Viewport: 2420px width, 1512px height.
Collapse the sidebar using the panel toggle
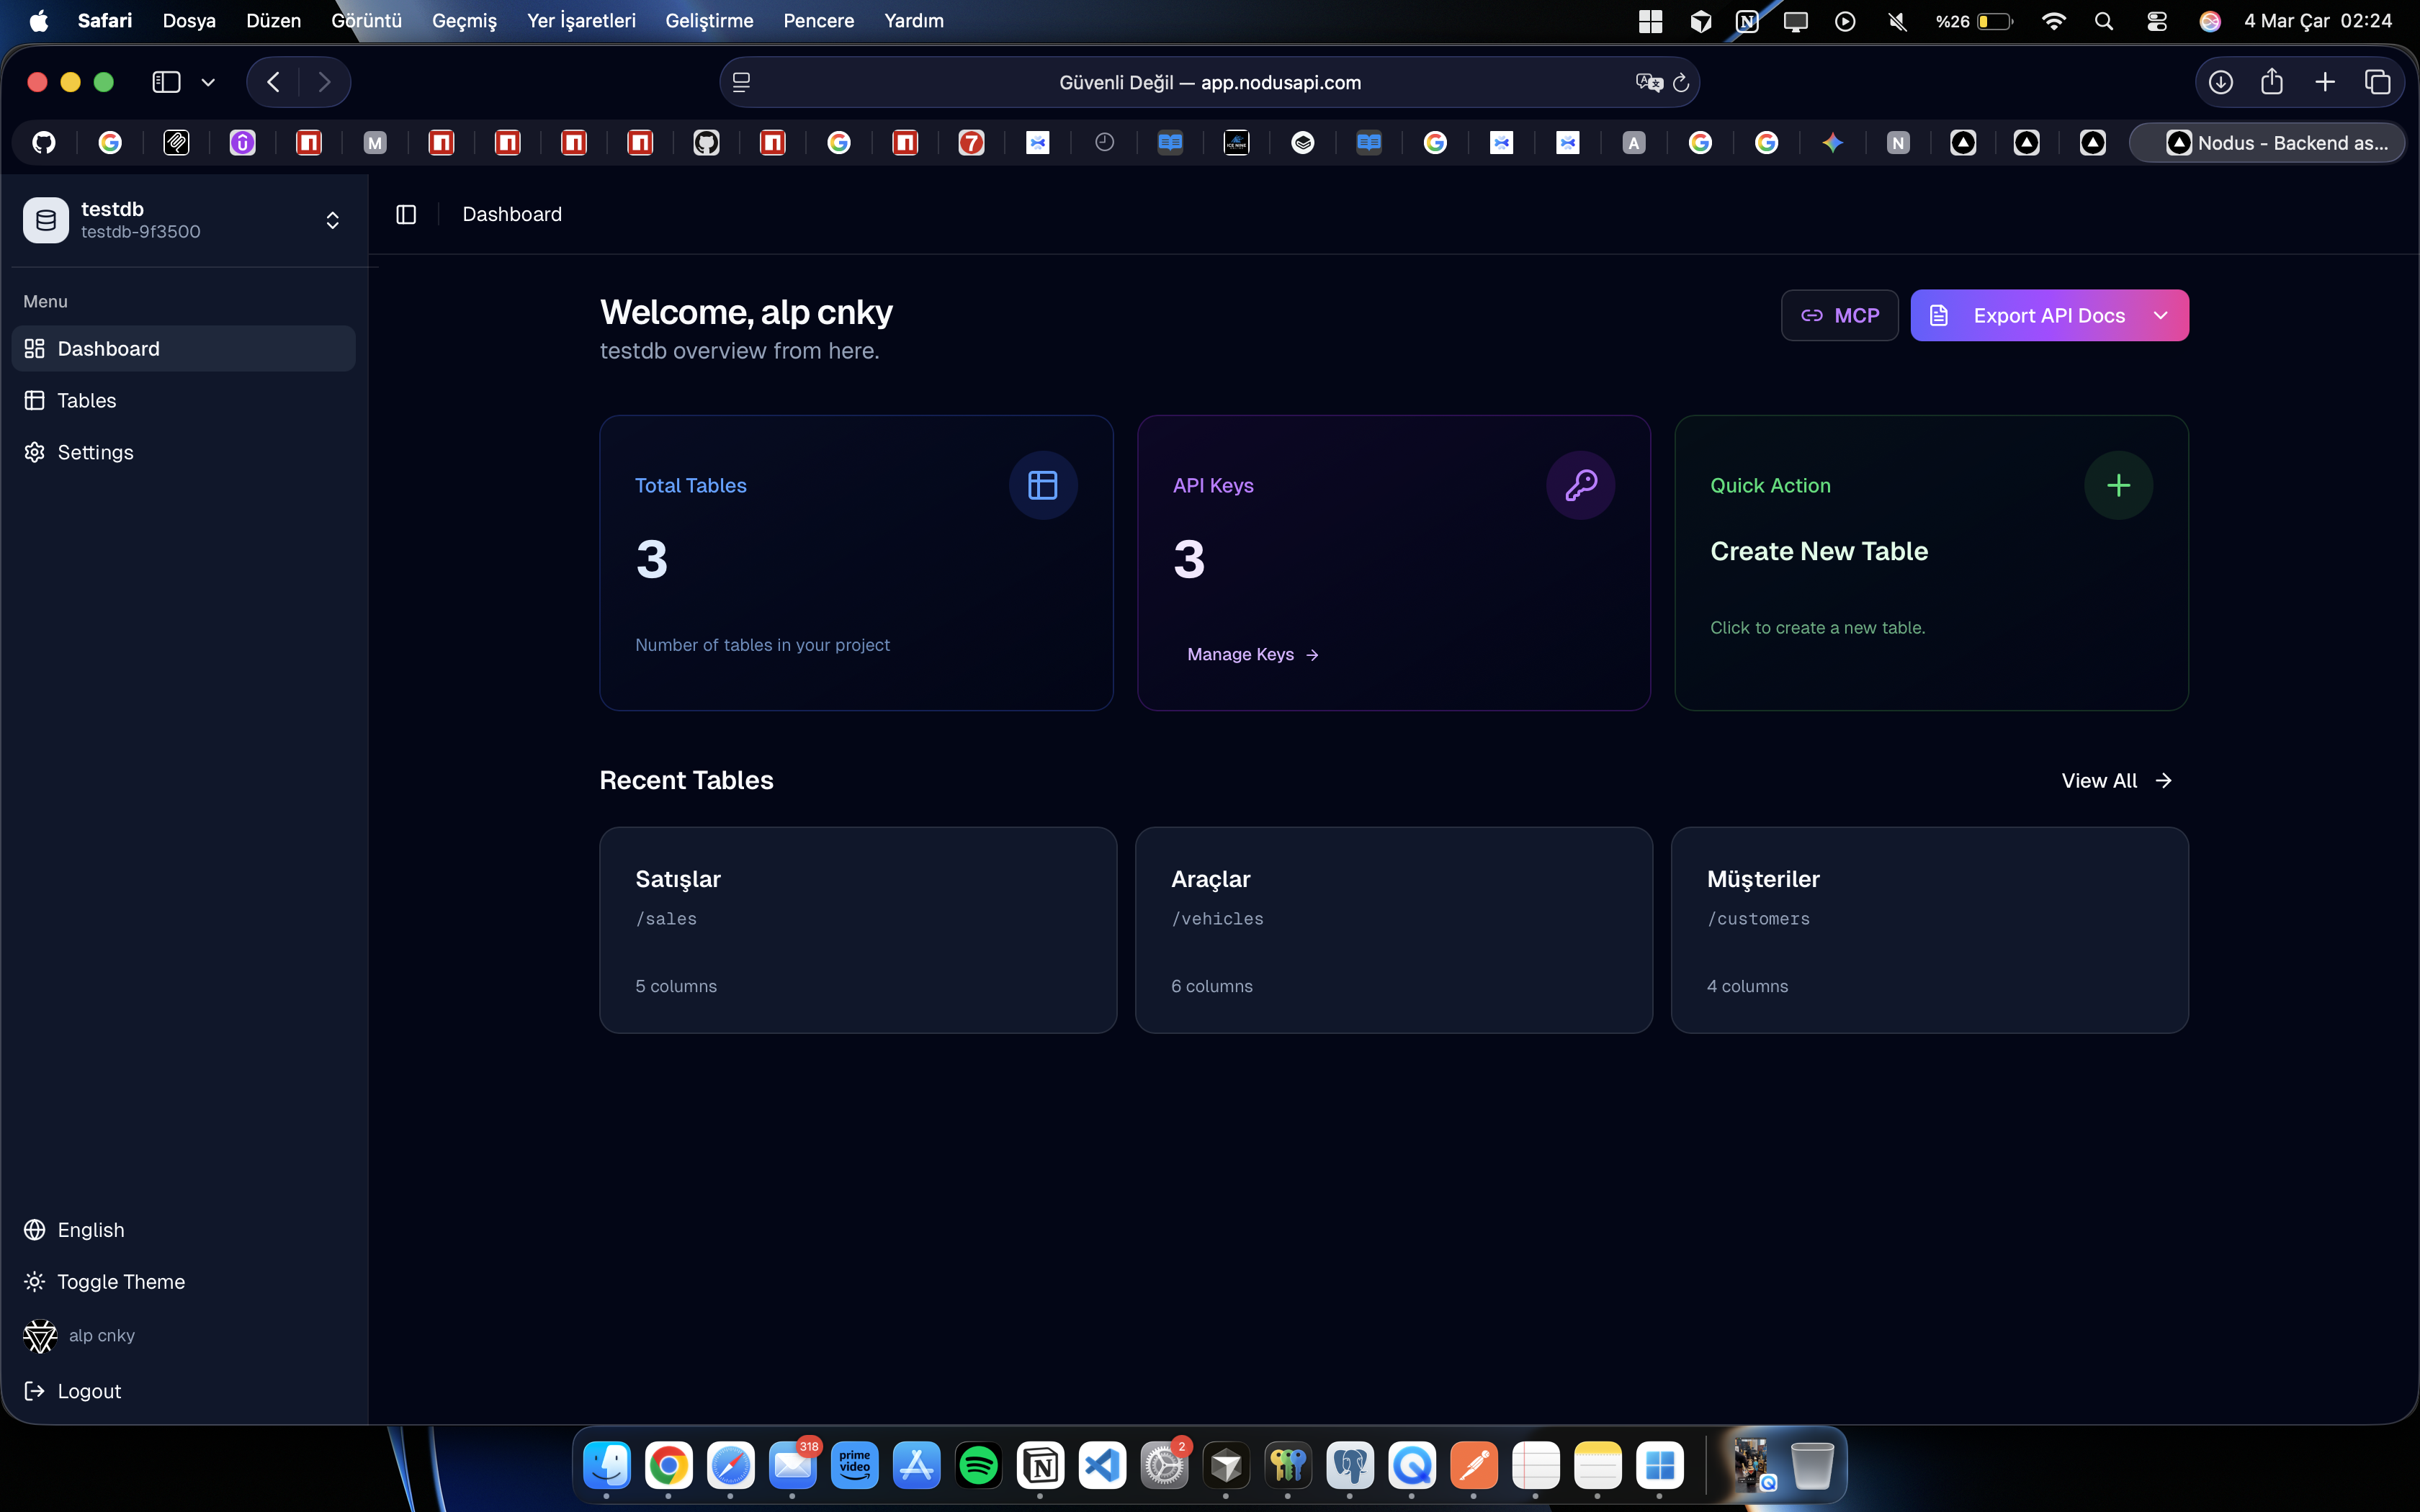pyautogui.click(x=406, y=214)
